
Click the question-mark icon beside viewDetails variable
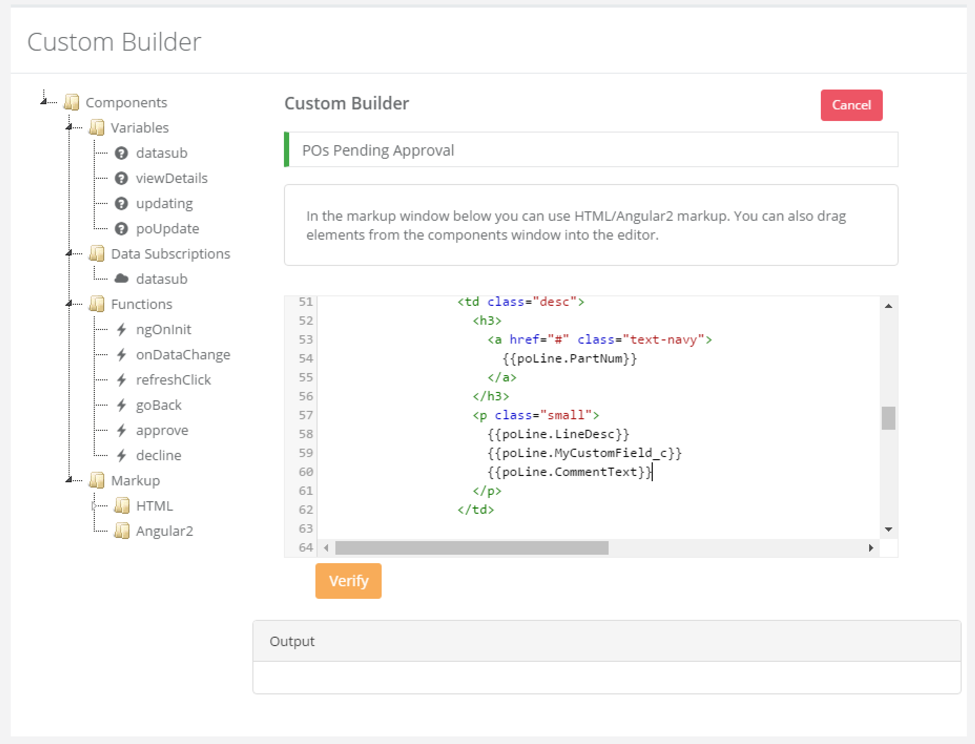click(x=122, y=178)
